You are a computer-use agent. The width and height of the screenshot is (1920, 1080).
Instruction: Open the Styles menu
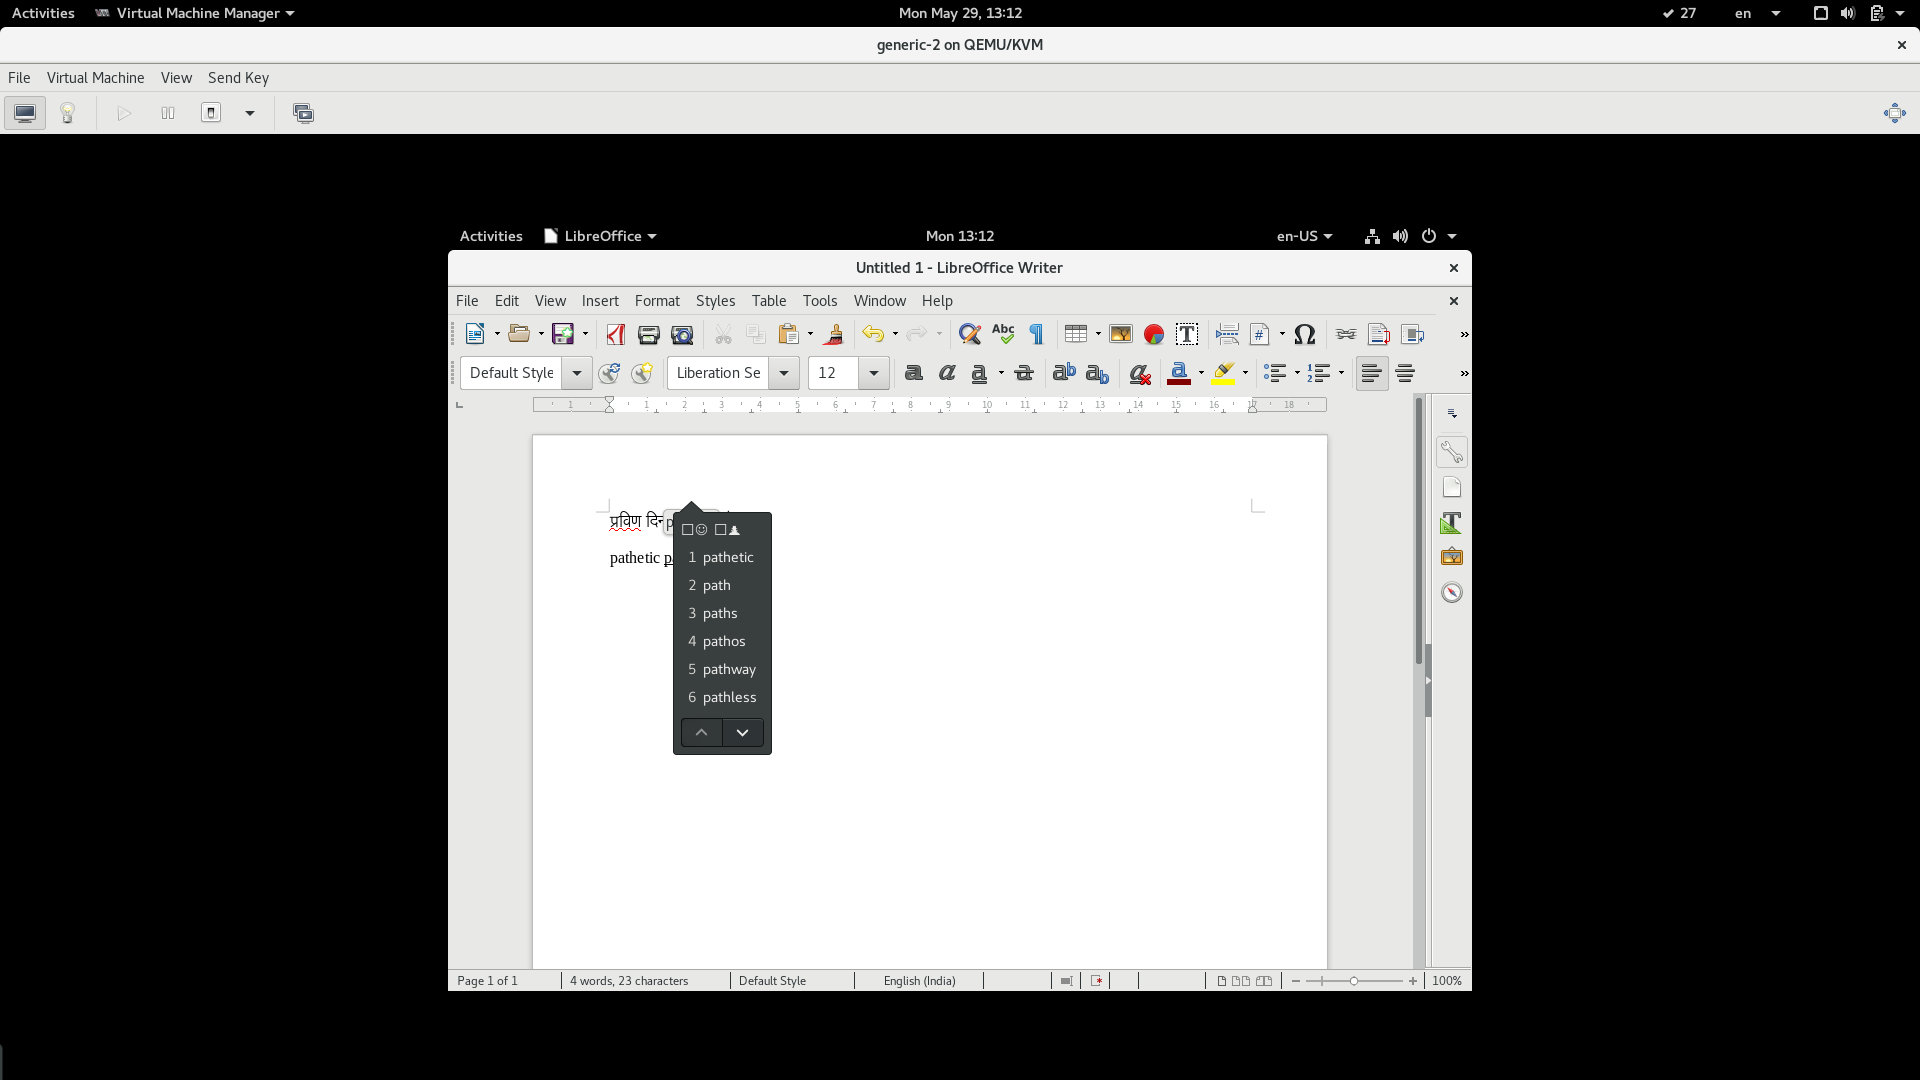coord(715,301)
